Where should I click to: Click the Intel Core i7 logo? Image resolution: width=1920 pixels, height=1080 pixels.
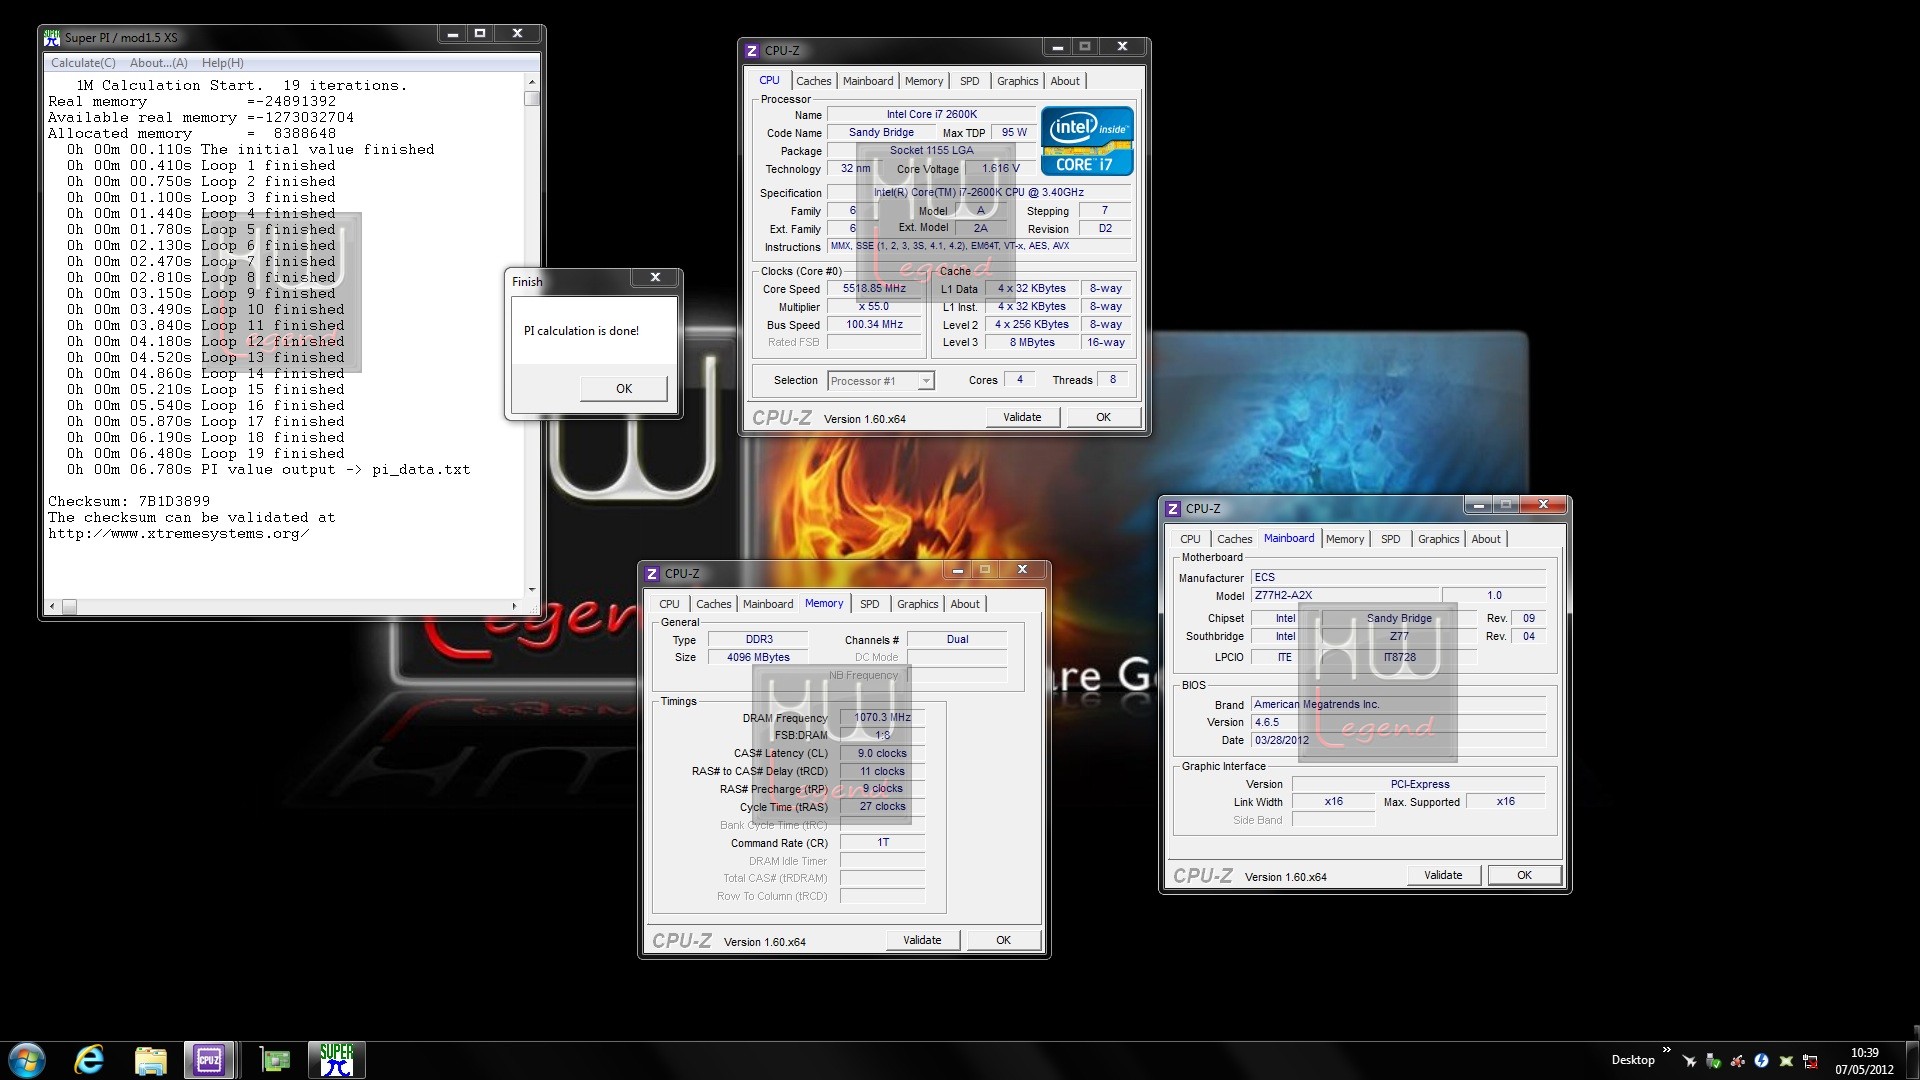pos(1087,141)
